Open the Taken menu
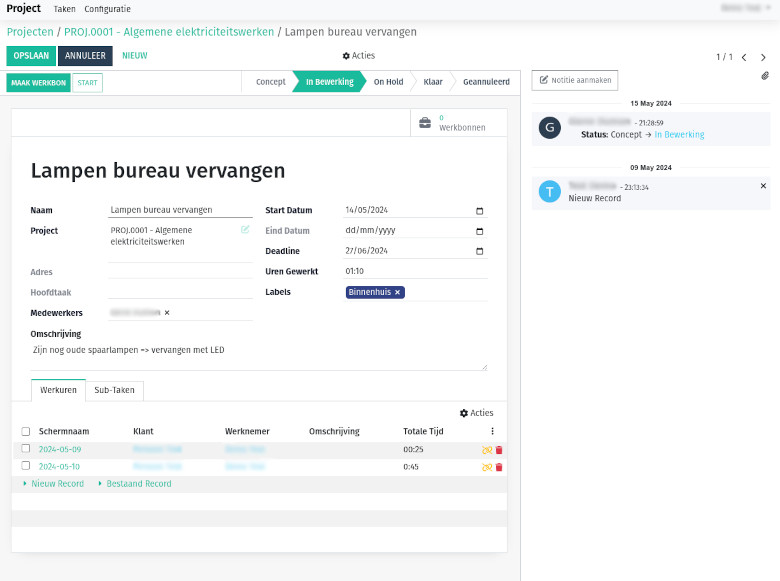780x581 pixels. click(x=65, y=9)
